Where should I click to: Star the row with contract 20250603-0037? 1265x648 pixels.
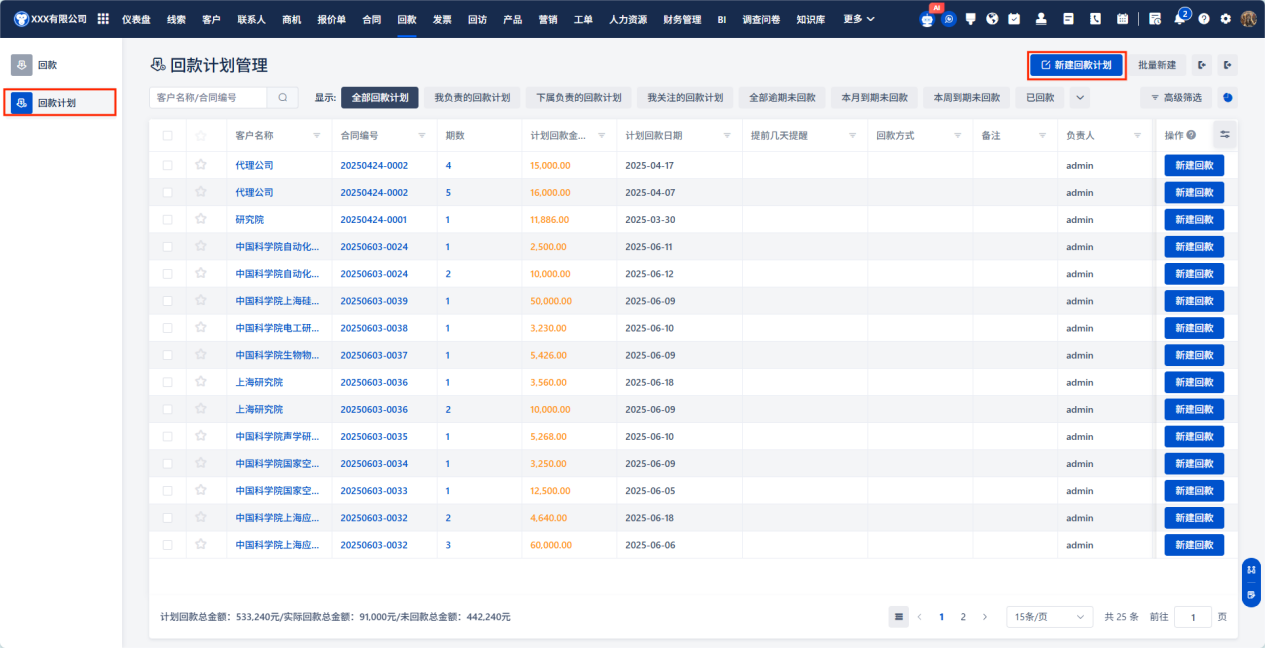200,355
